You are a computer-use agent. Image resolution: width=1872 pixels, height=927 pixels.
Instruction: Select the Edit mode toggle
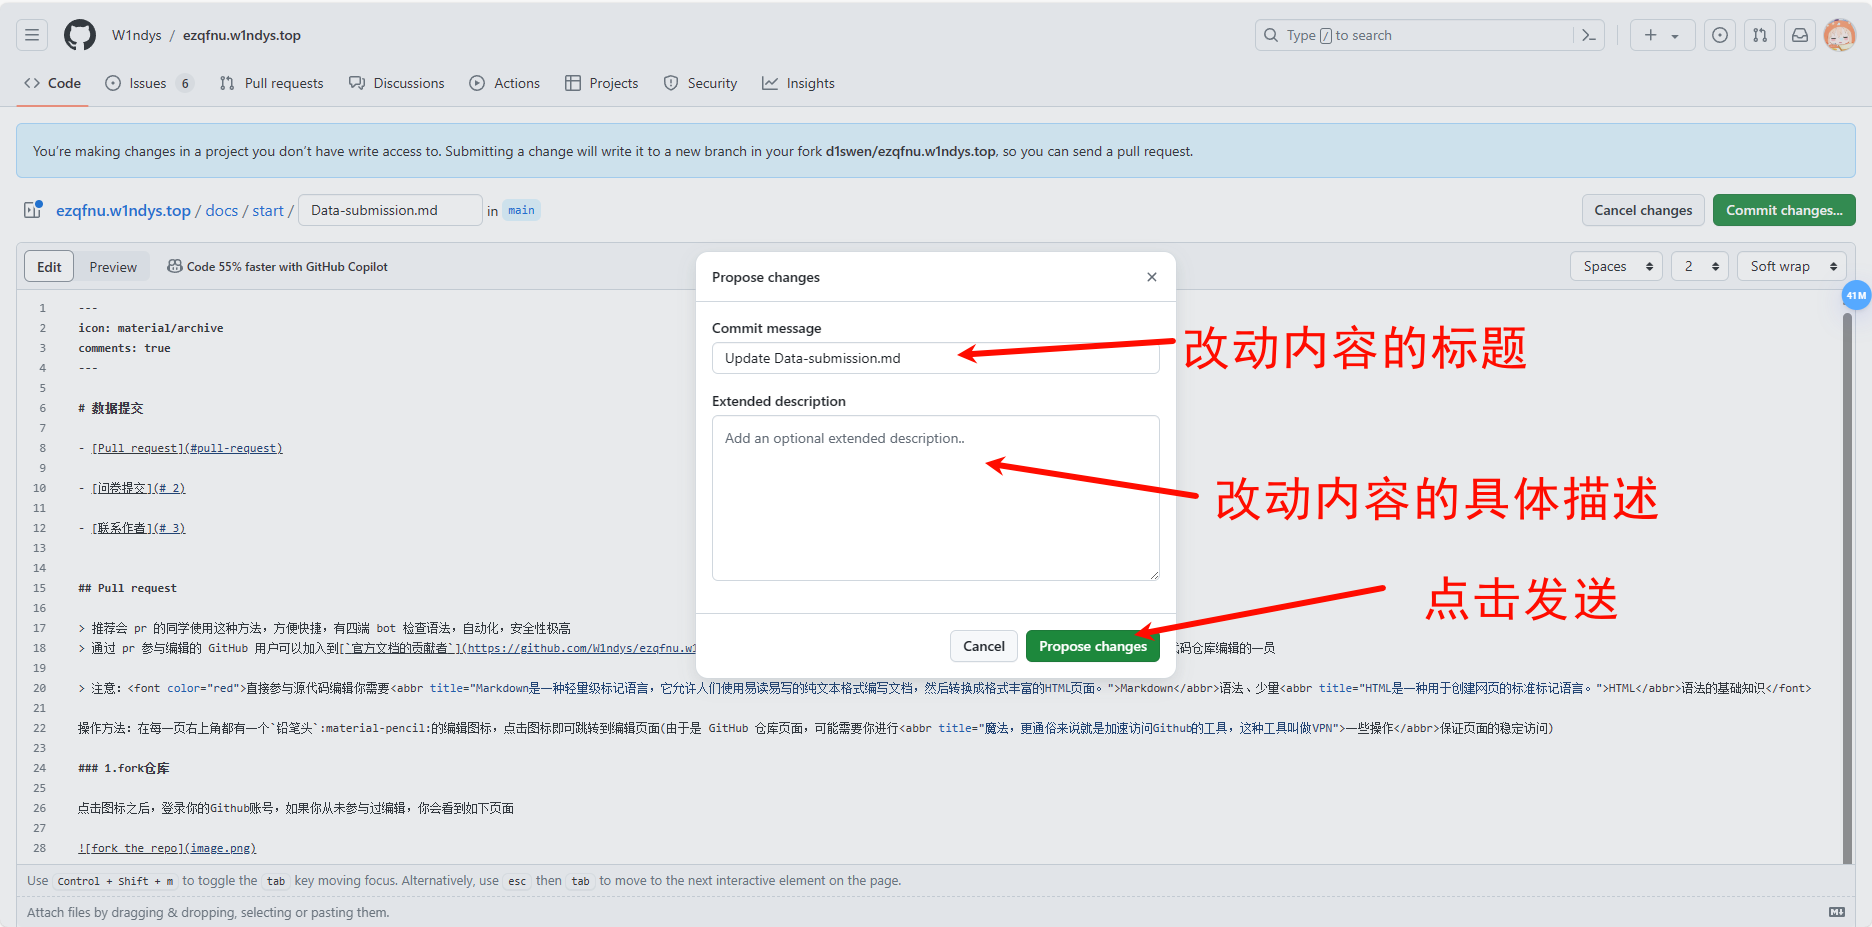click(x=49, y=267)
